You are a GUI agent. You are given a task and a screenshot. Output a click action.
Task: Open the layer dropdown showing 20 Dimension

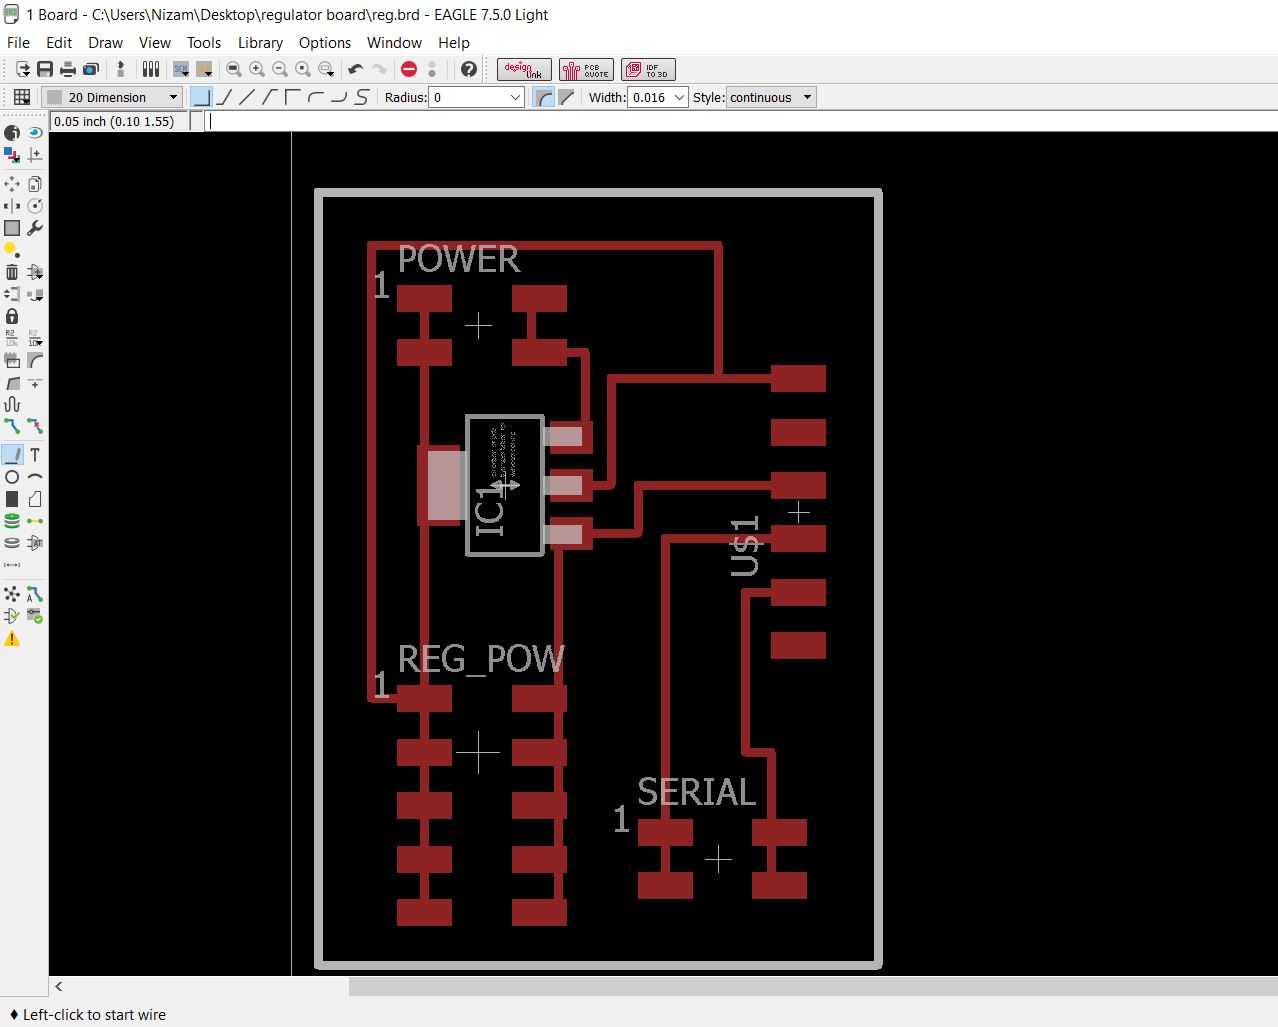click(x=112, y=97)
